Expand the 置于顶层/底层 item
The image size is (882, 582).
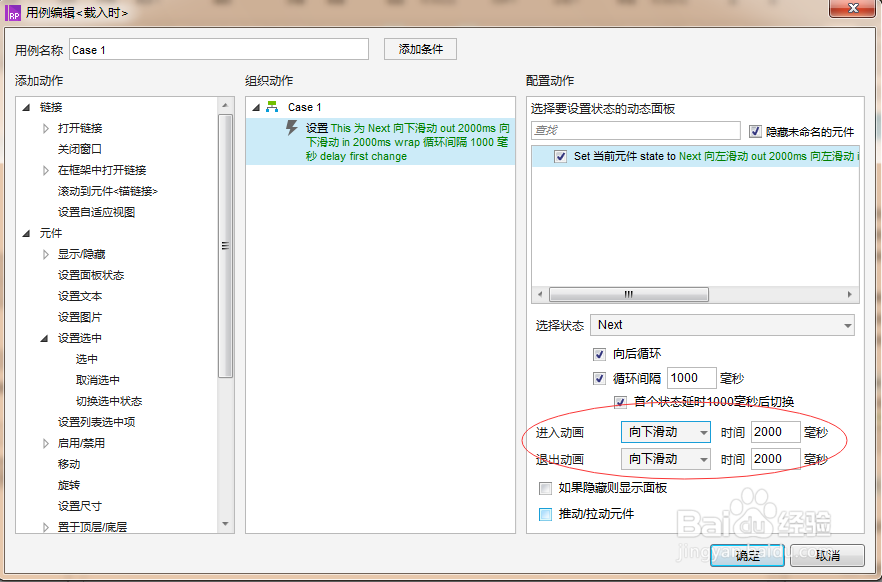(46, 527)
